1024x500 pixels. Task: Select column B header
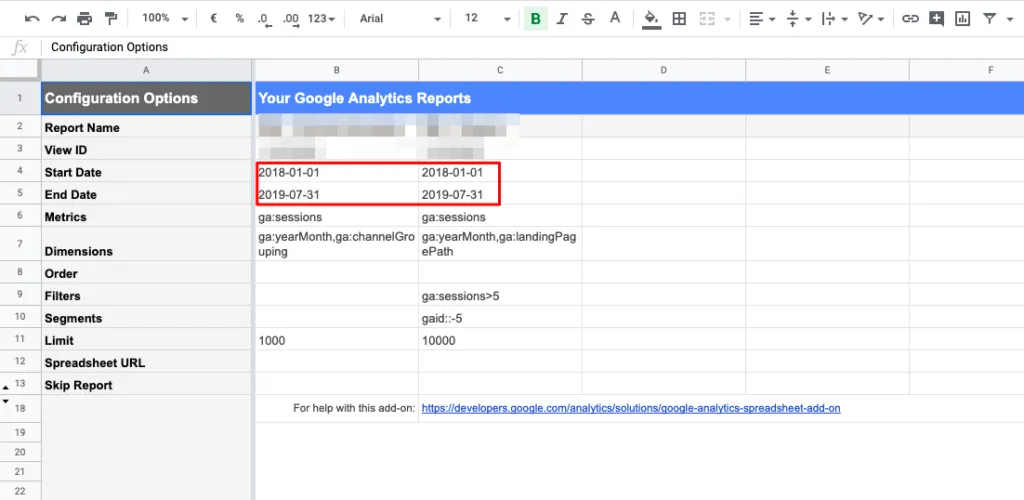tap(336, 70)
